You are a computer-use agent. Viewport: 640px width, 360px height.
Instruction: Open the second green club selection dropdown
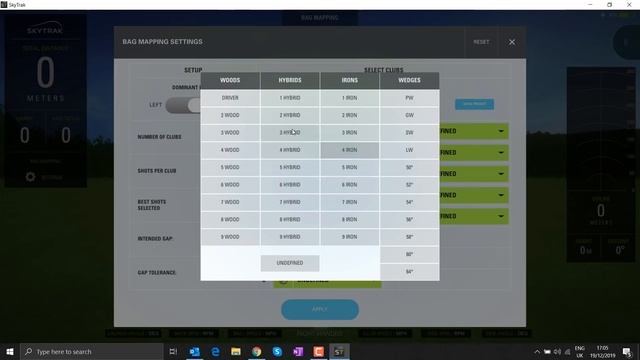click(x=474, y=153)
